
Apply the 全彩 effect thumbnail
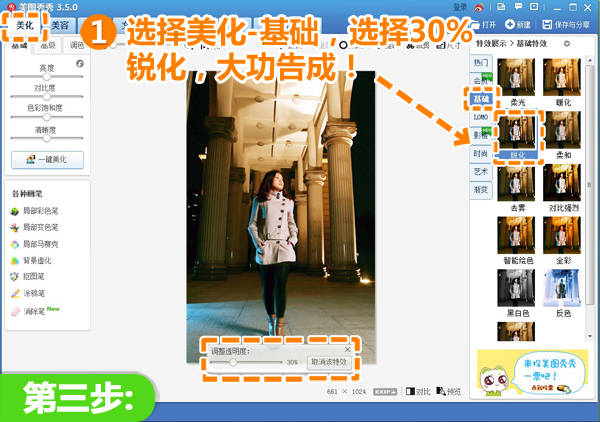tap(562, 235)
